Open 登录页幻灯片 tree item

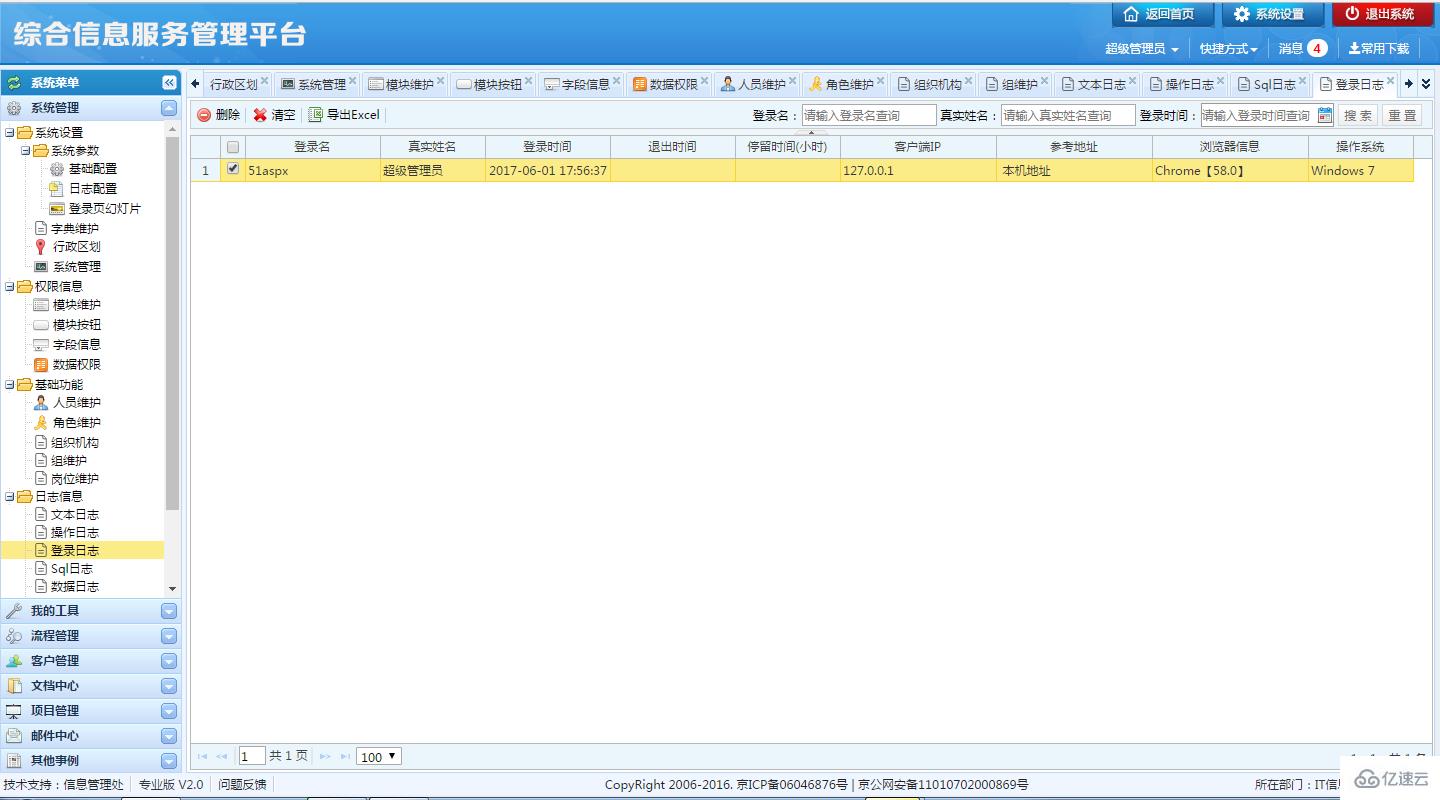104,208
